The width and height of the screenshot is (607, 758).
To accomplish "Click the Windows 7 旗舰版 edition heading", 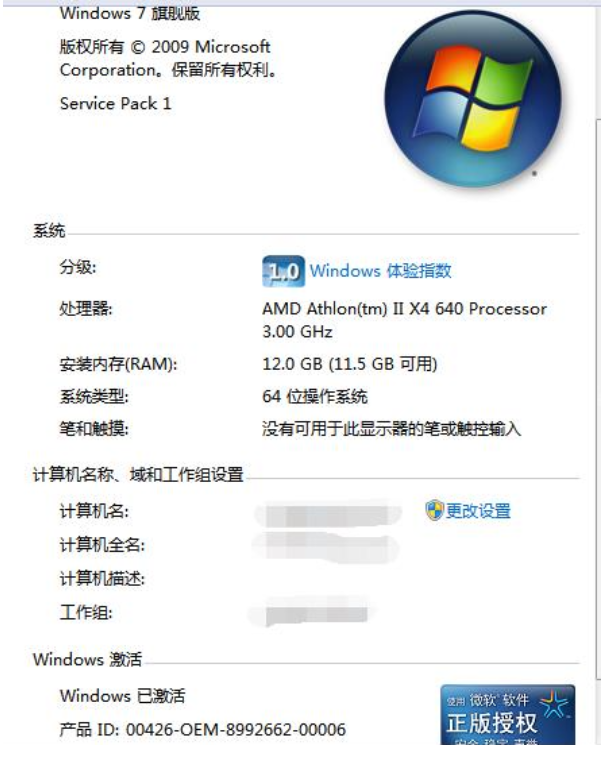I will click(x=130, y=13).
